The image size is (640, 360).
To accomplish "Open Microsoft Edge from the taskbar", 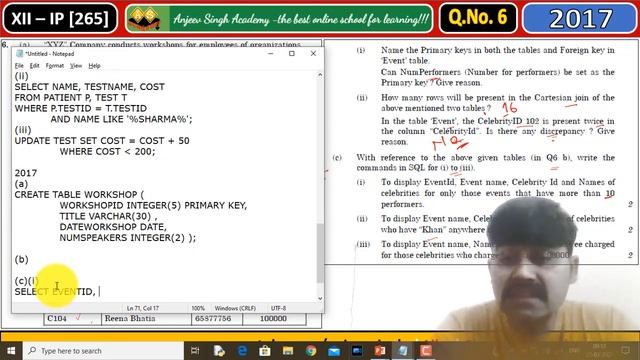I will [x=242, y=351].
